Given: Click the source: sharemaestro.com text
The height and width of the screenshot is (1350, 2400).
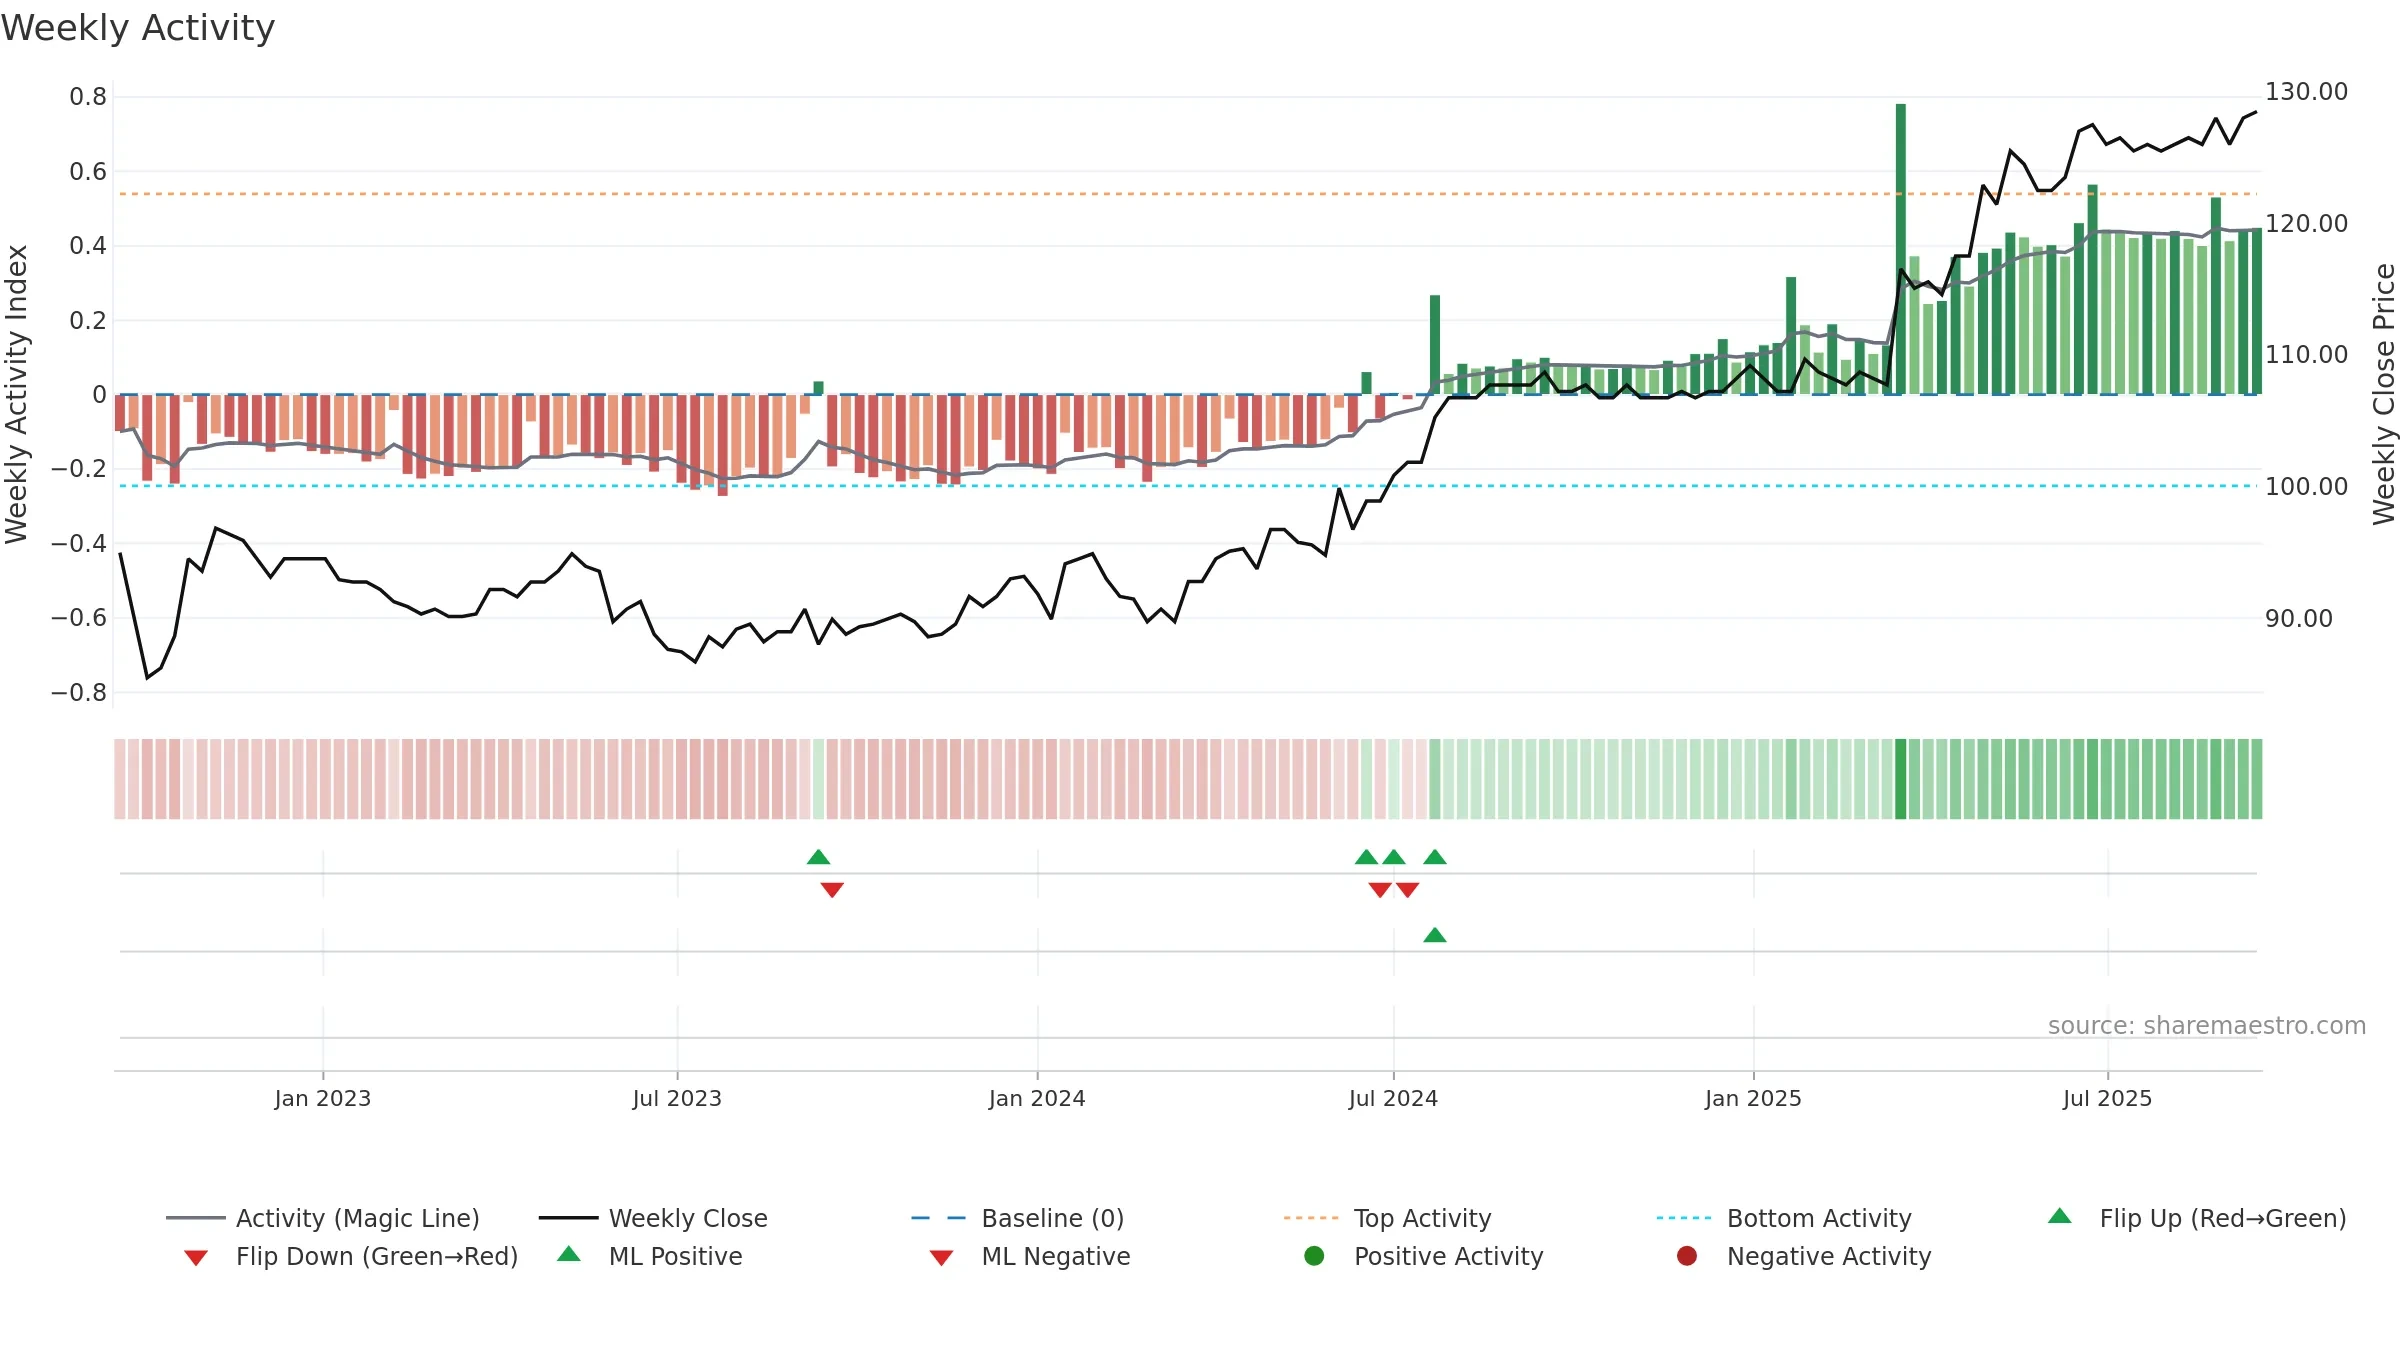Looking at the screenshot, I should click(x=2207, y=1026).
